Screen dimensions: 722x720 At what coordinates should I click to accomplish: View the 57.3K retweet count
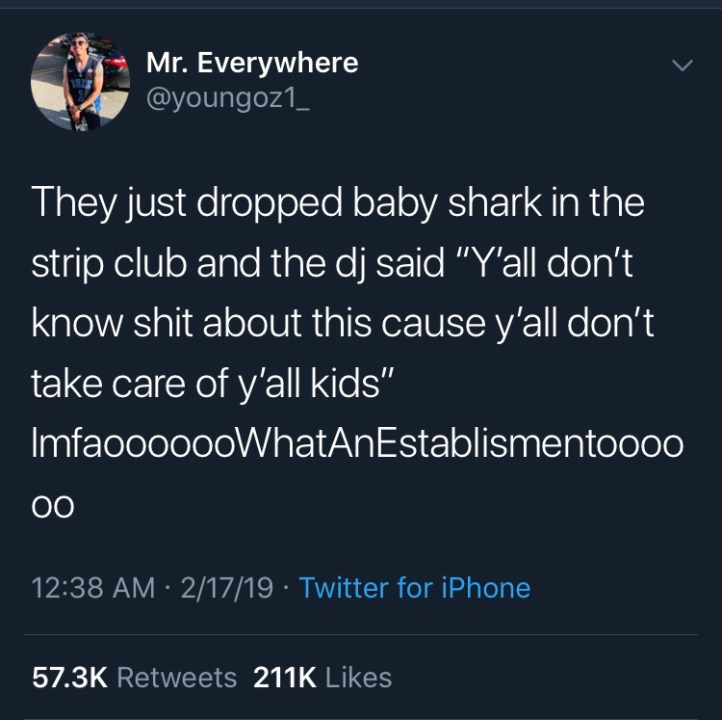[x=70, y=678]
